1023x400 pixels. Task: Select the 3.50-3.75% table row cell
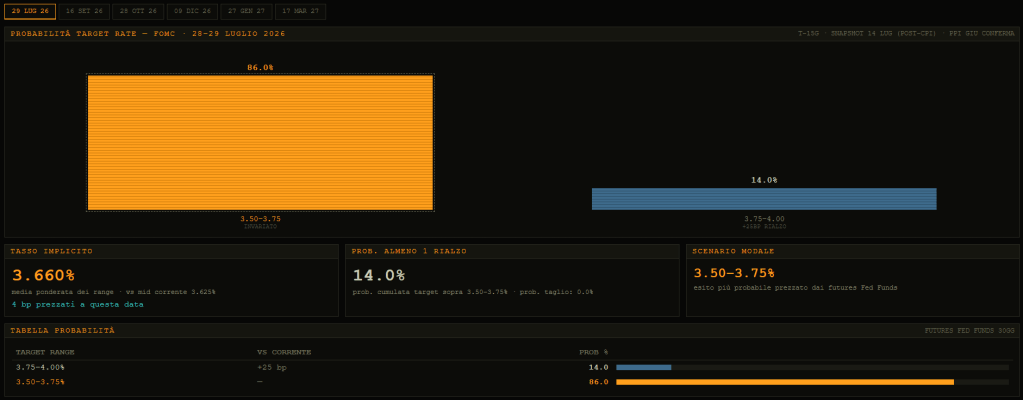coord(40,382)
